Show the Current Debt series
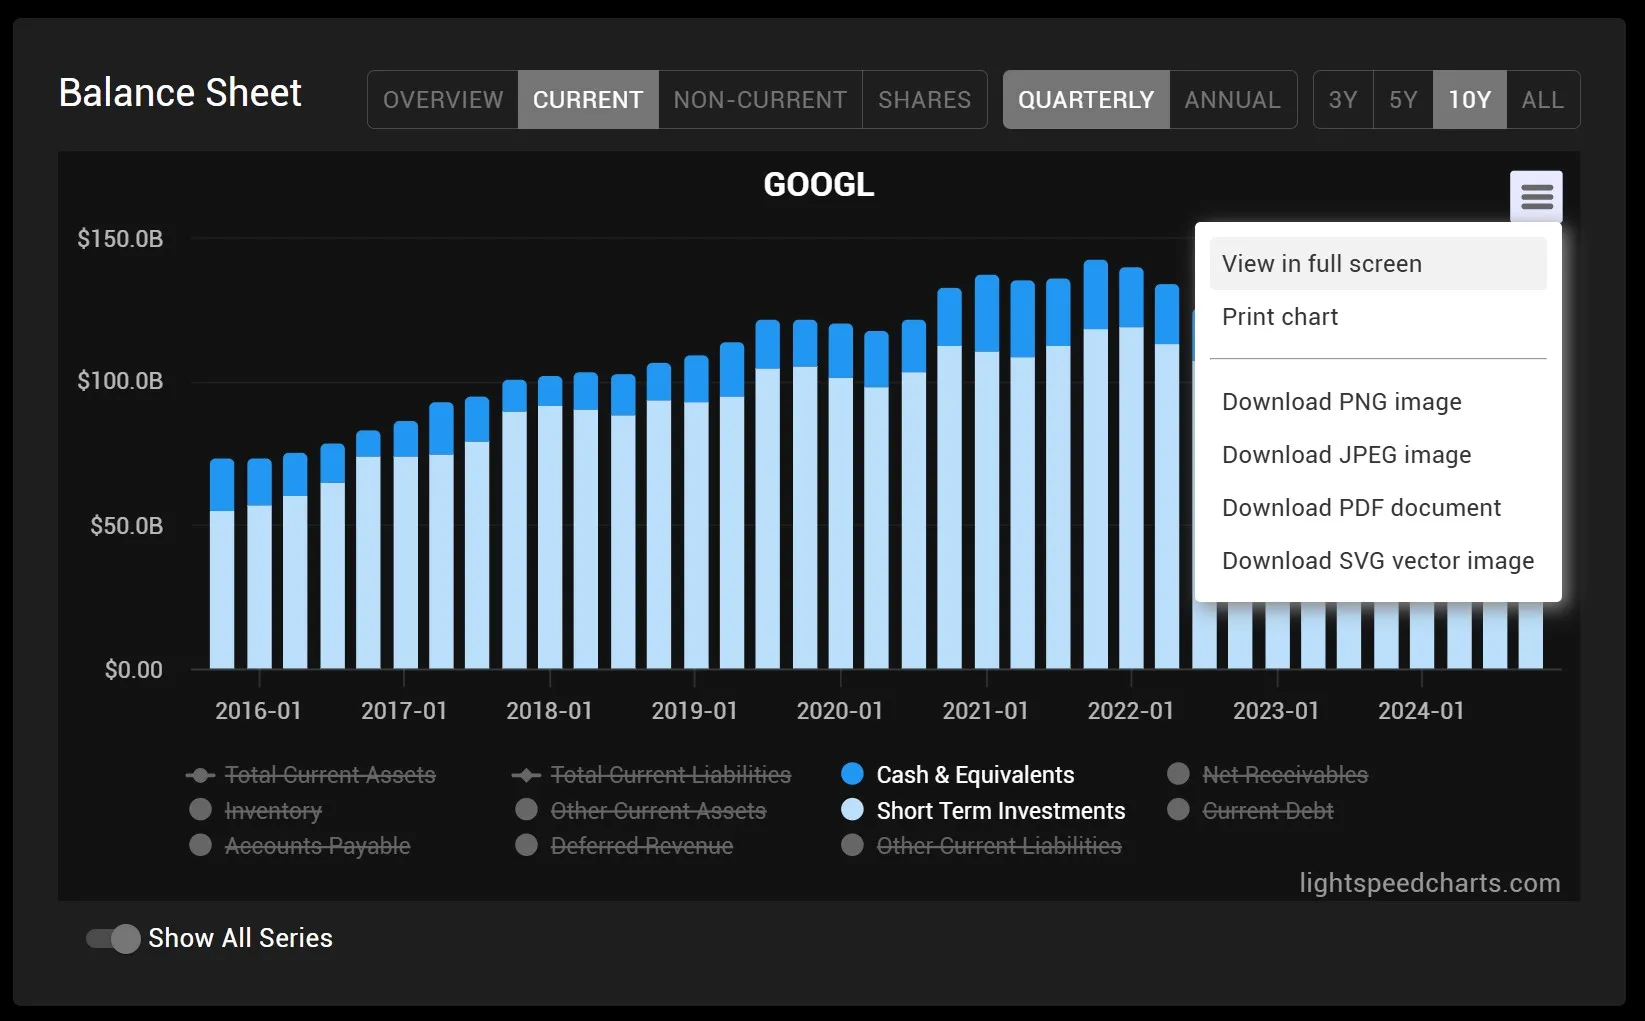1645x1021 pixels. pos(1251,811)
